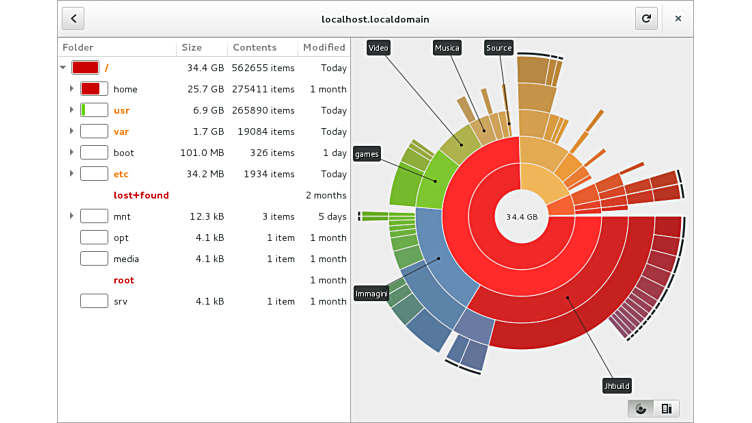Go back using the back arrow button

tap(73, 18)
